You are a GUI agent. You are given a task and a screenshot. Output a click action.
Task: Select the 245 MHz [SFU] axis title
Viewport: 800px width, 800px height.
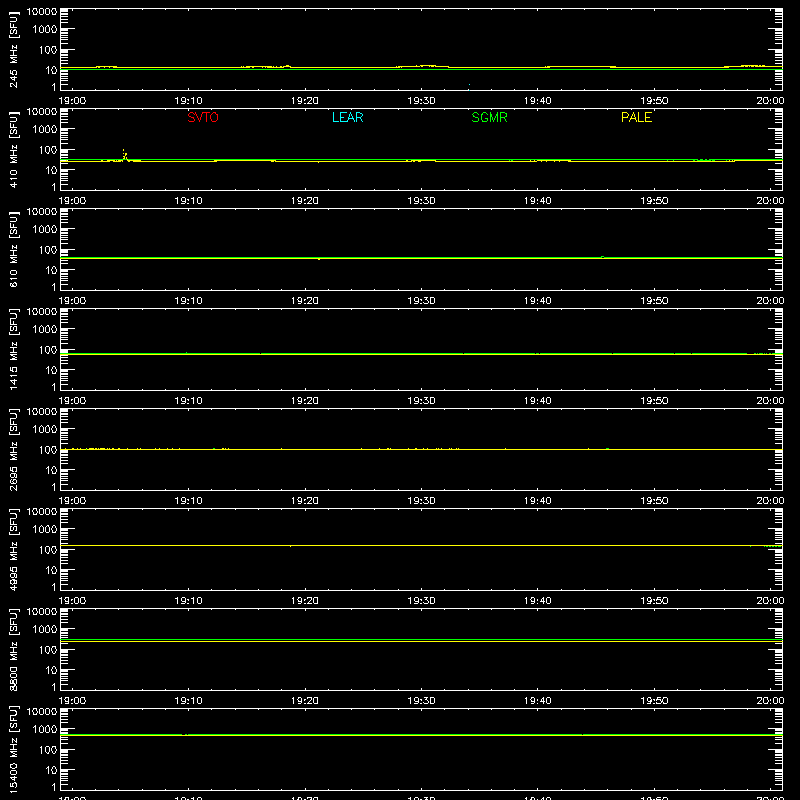[13, 49]
